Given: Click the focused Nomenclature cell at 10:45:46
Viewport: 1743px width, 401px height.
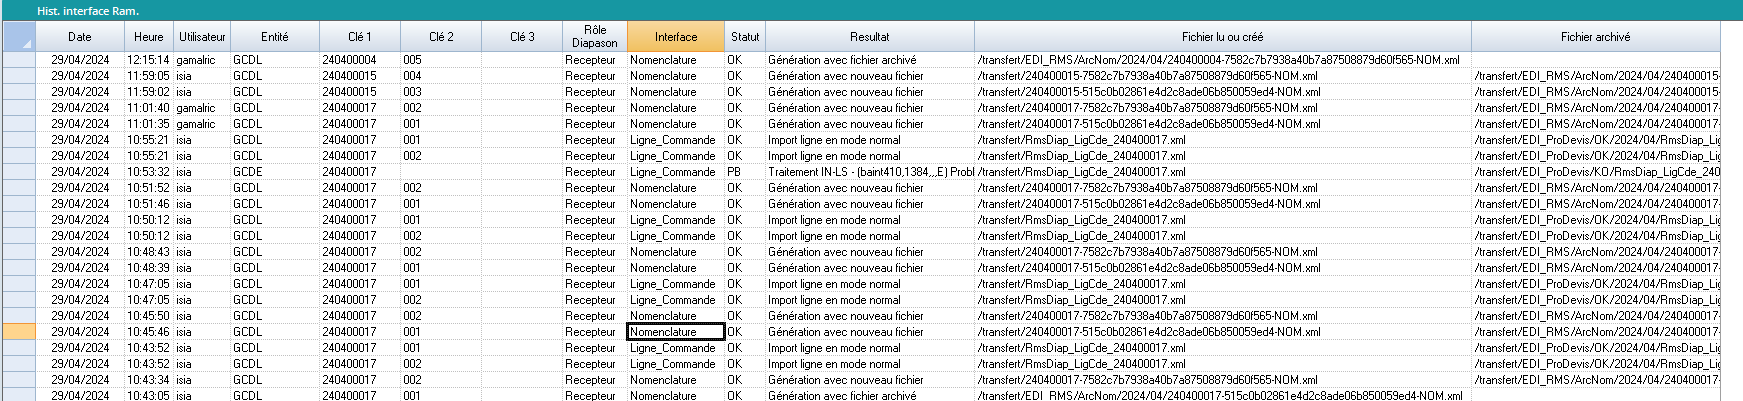Looking at the screenshot, I should click(x=675, y=332).
